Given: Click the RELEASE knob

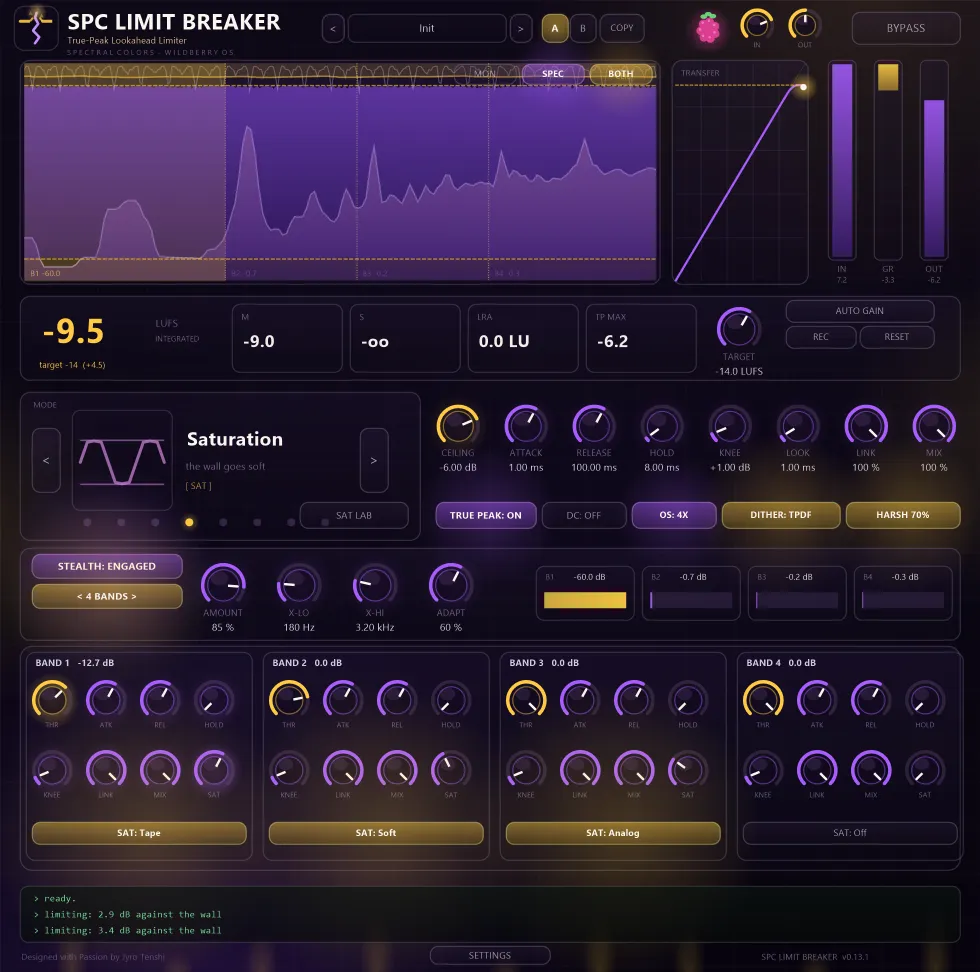Looking at the screenshot, I should tap(594, 425).
